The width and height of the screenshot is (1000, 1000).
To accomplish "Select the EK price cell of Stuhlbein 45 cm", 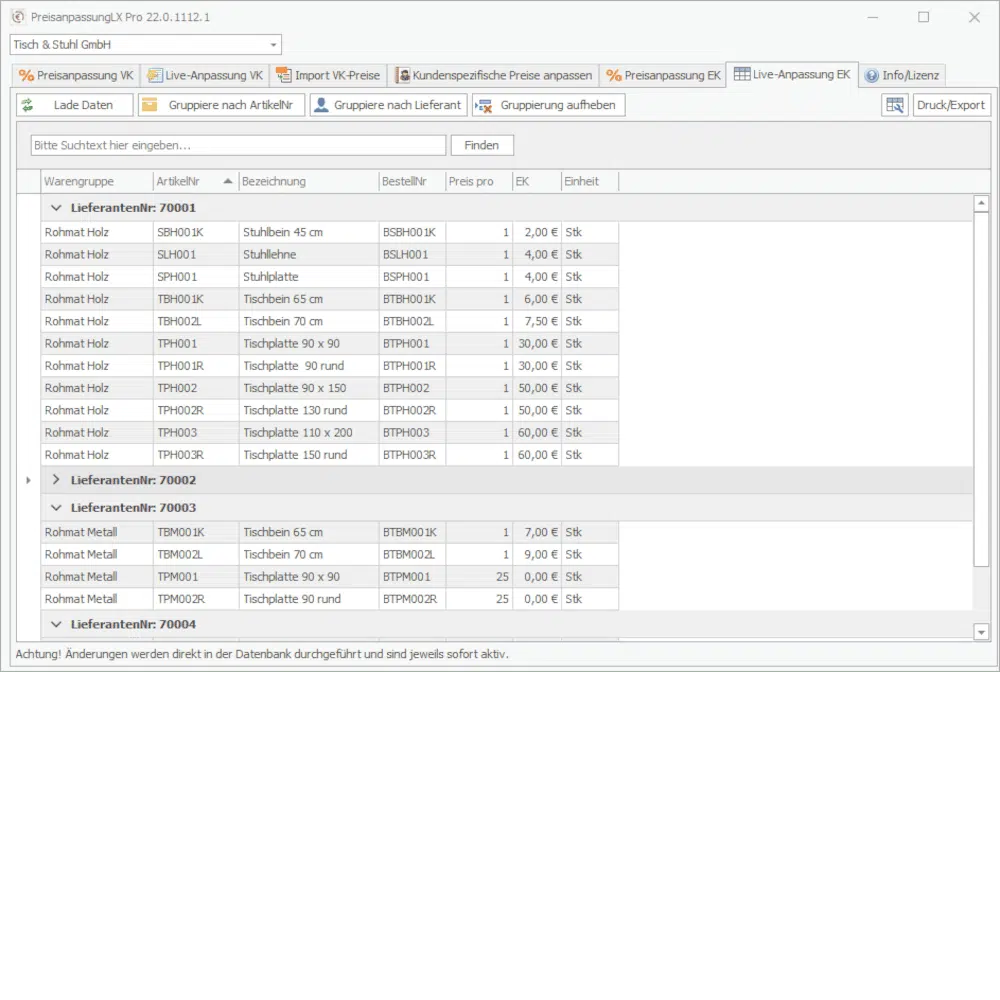I will [x=536, y=232].
